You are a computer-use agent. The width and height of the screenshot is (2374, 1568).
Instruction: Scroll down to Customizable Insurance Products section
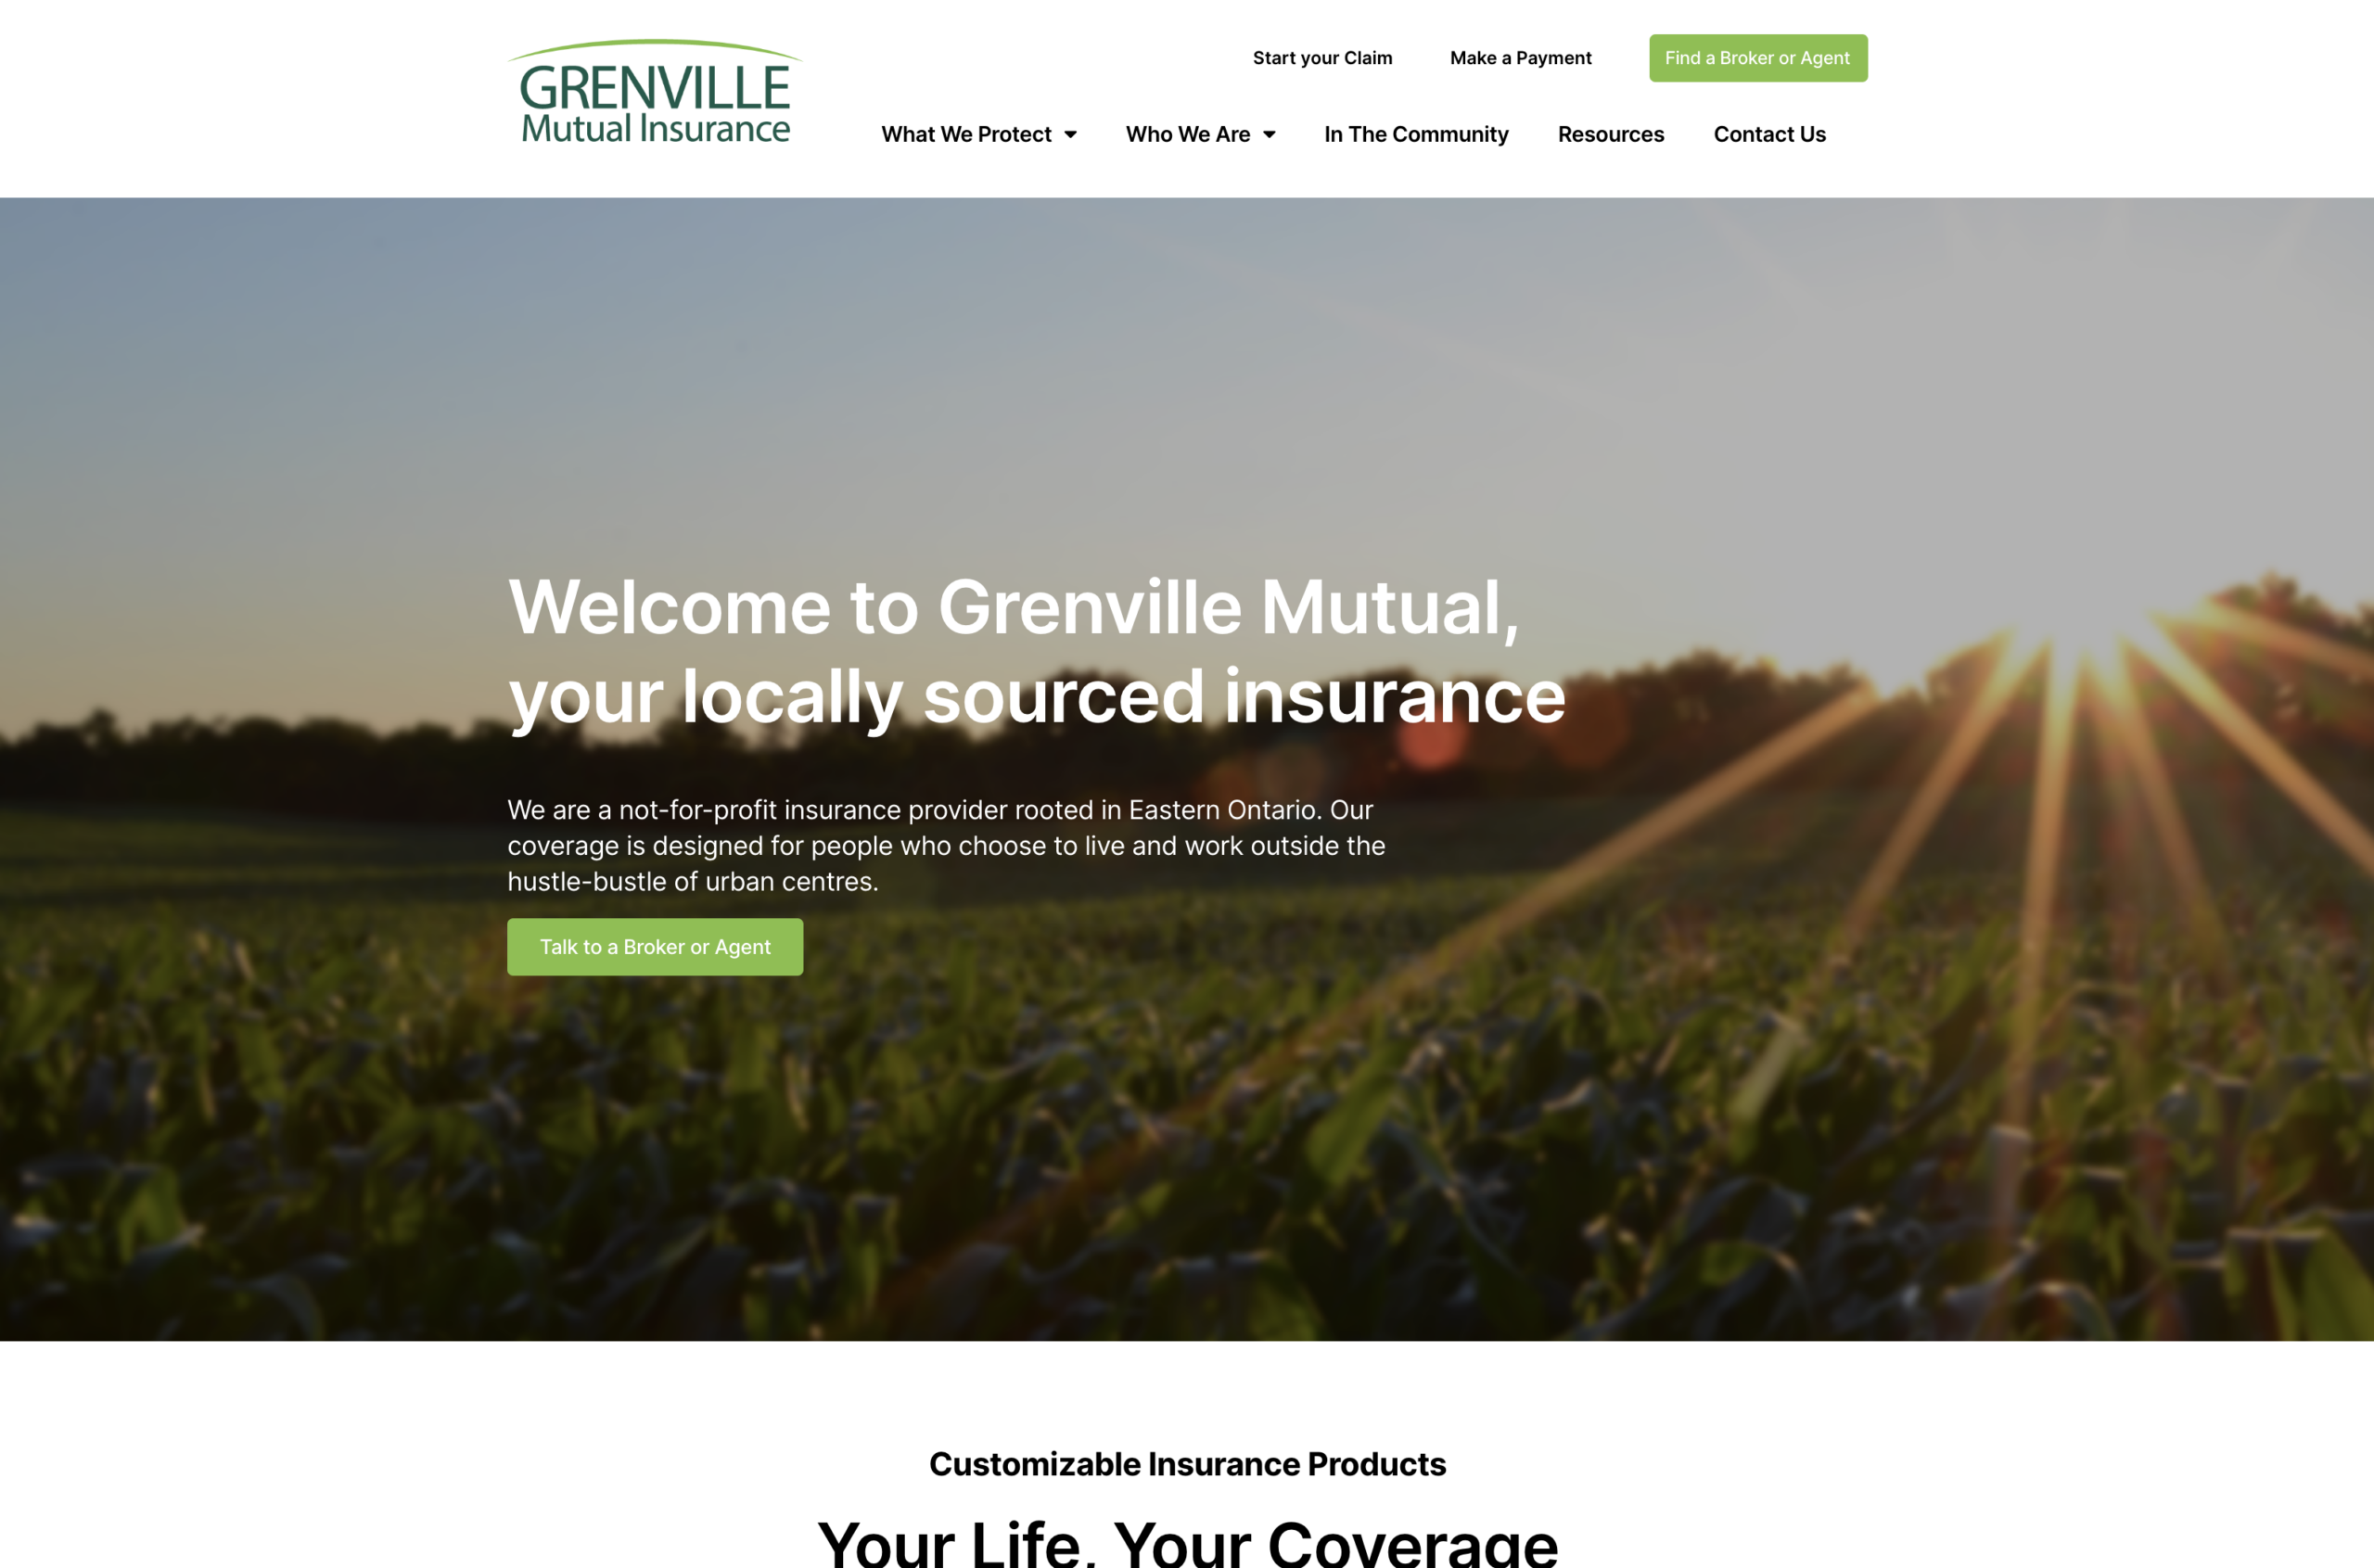point(1188,1463)
